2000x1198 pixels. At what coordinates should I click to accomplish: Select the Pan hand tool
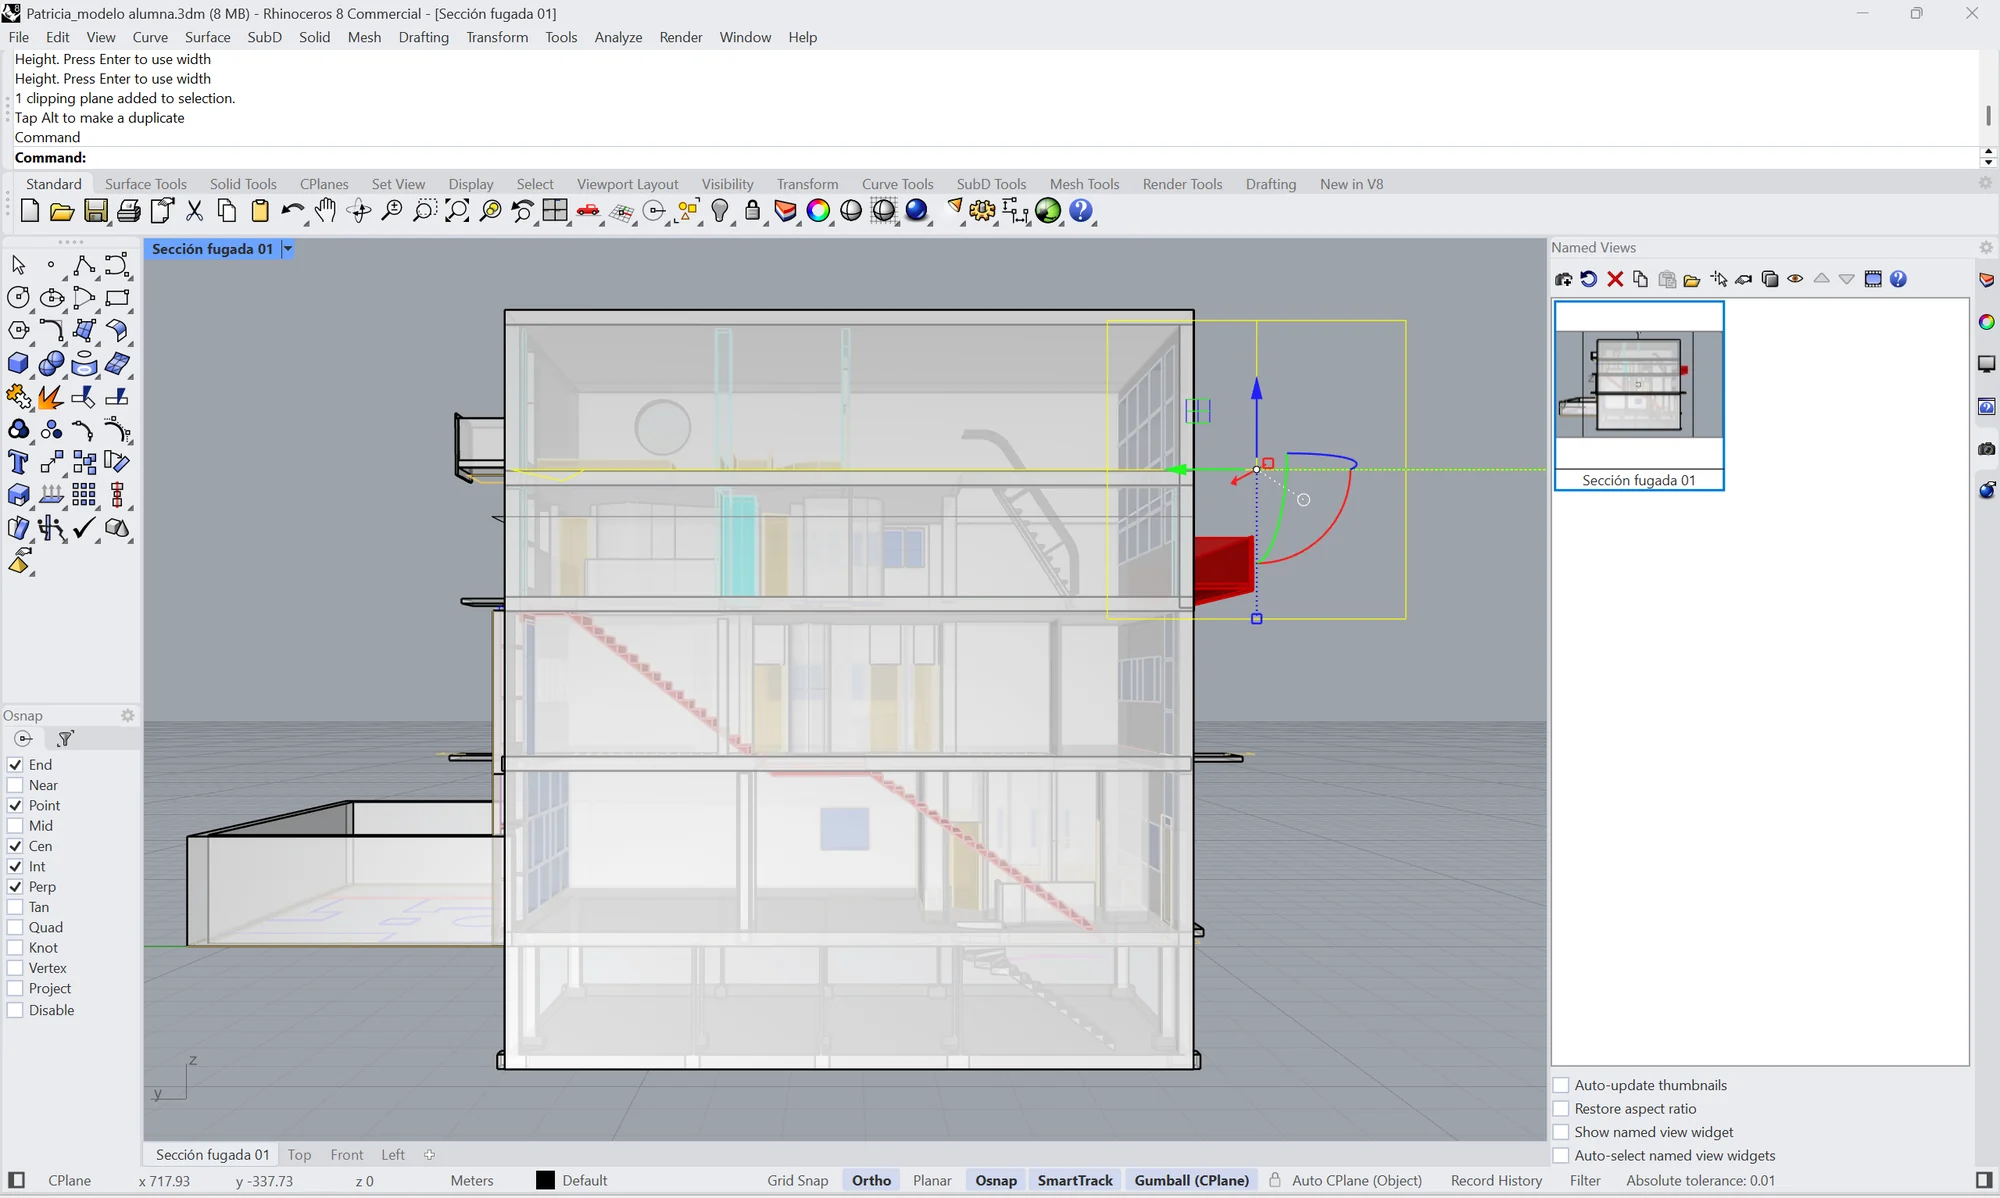pyautogui.click(x=325, y=211)
